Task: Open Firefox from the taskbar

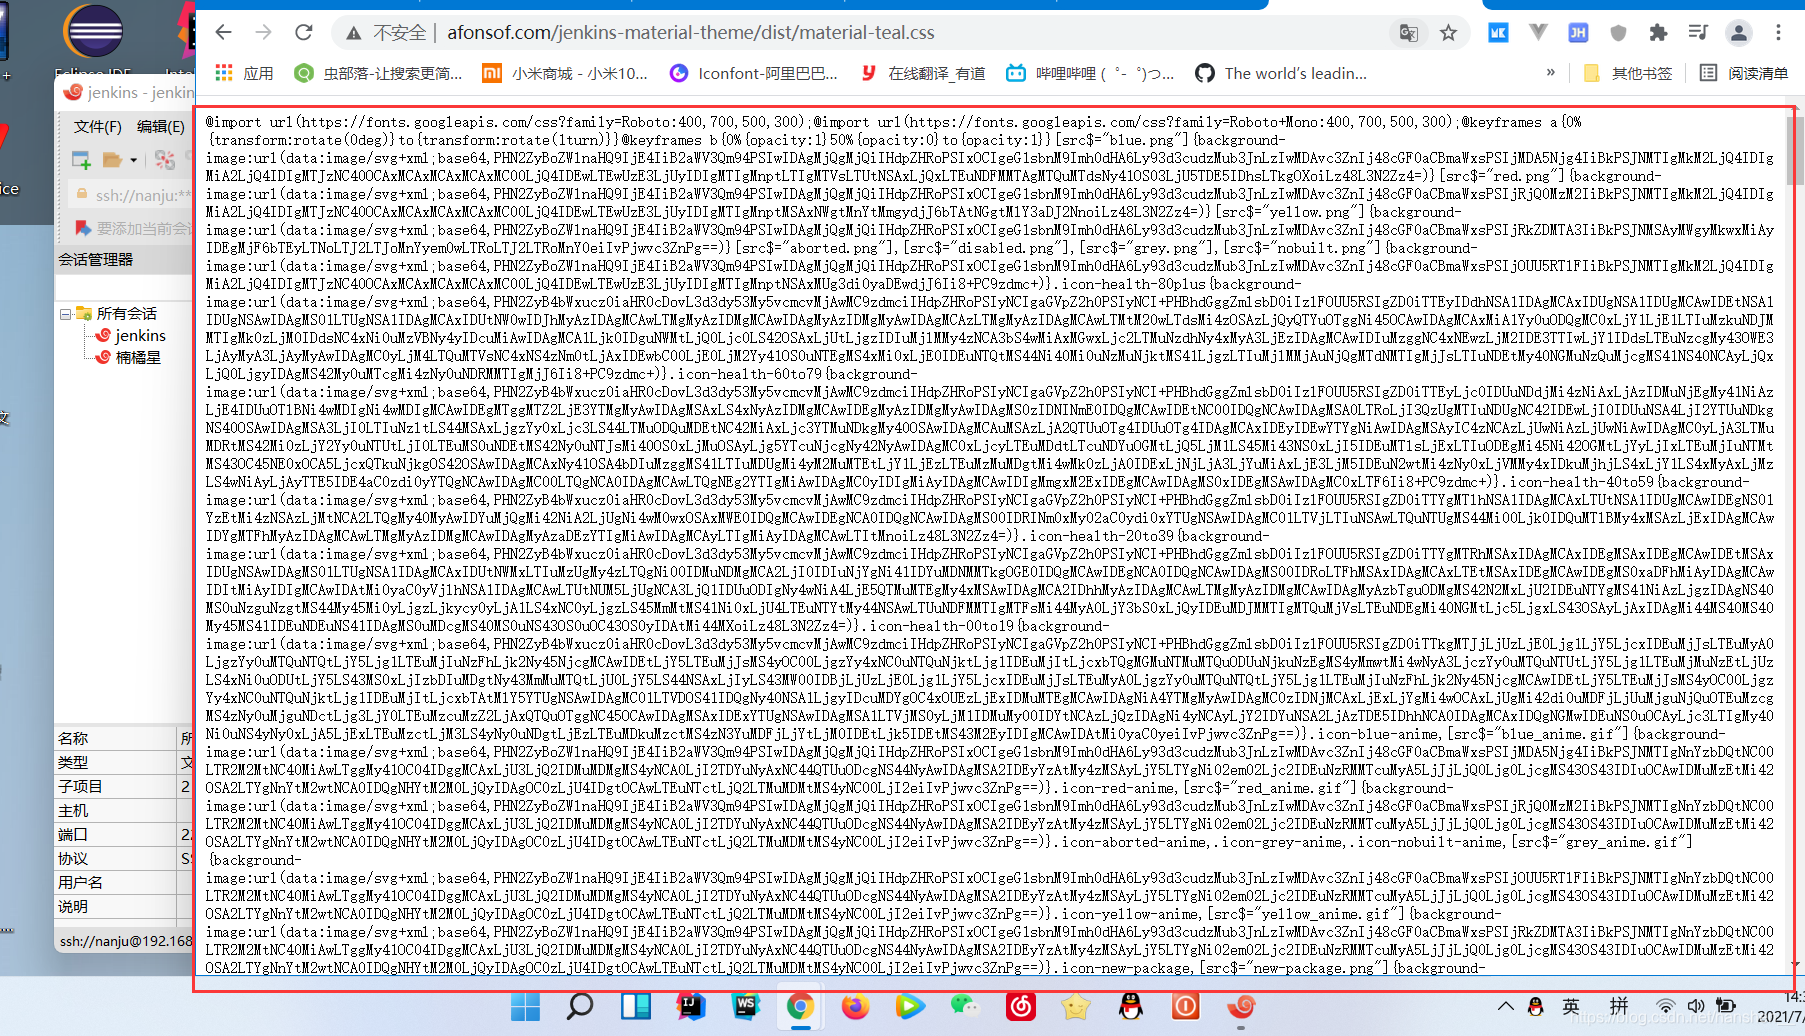Action: click(x=855, y=1007)
